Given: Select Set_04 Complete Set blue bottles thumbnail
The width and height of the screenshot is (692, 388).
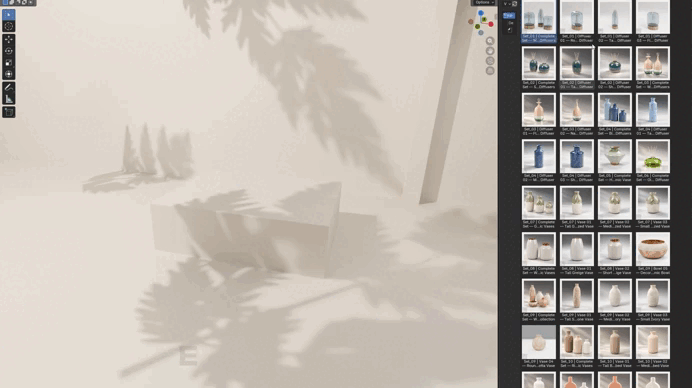Looking at the screenshot, I should [x=615, y=114].
